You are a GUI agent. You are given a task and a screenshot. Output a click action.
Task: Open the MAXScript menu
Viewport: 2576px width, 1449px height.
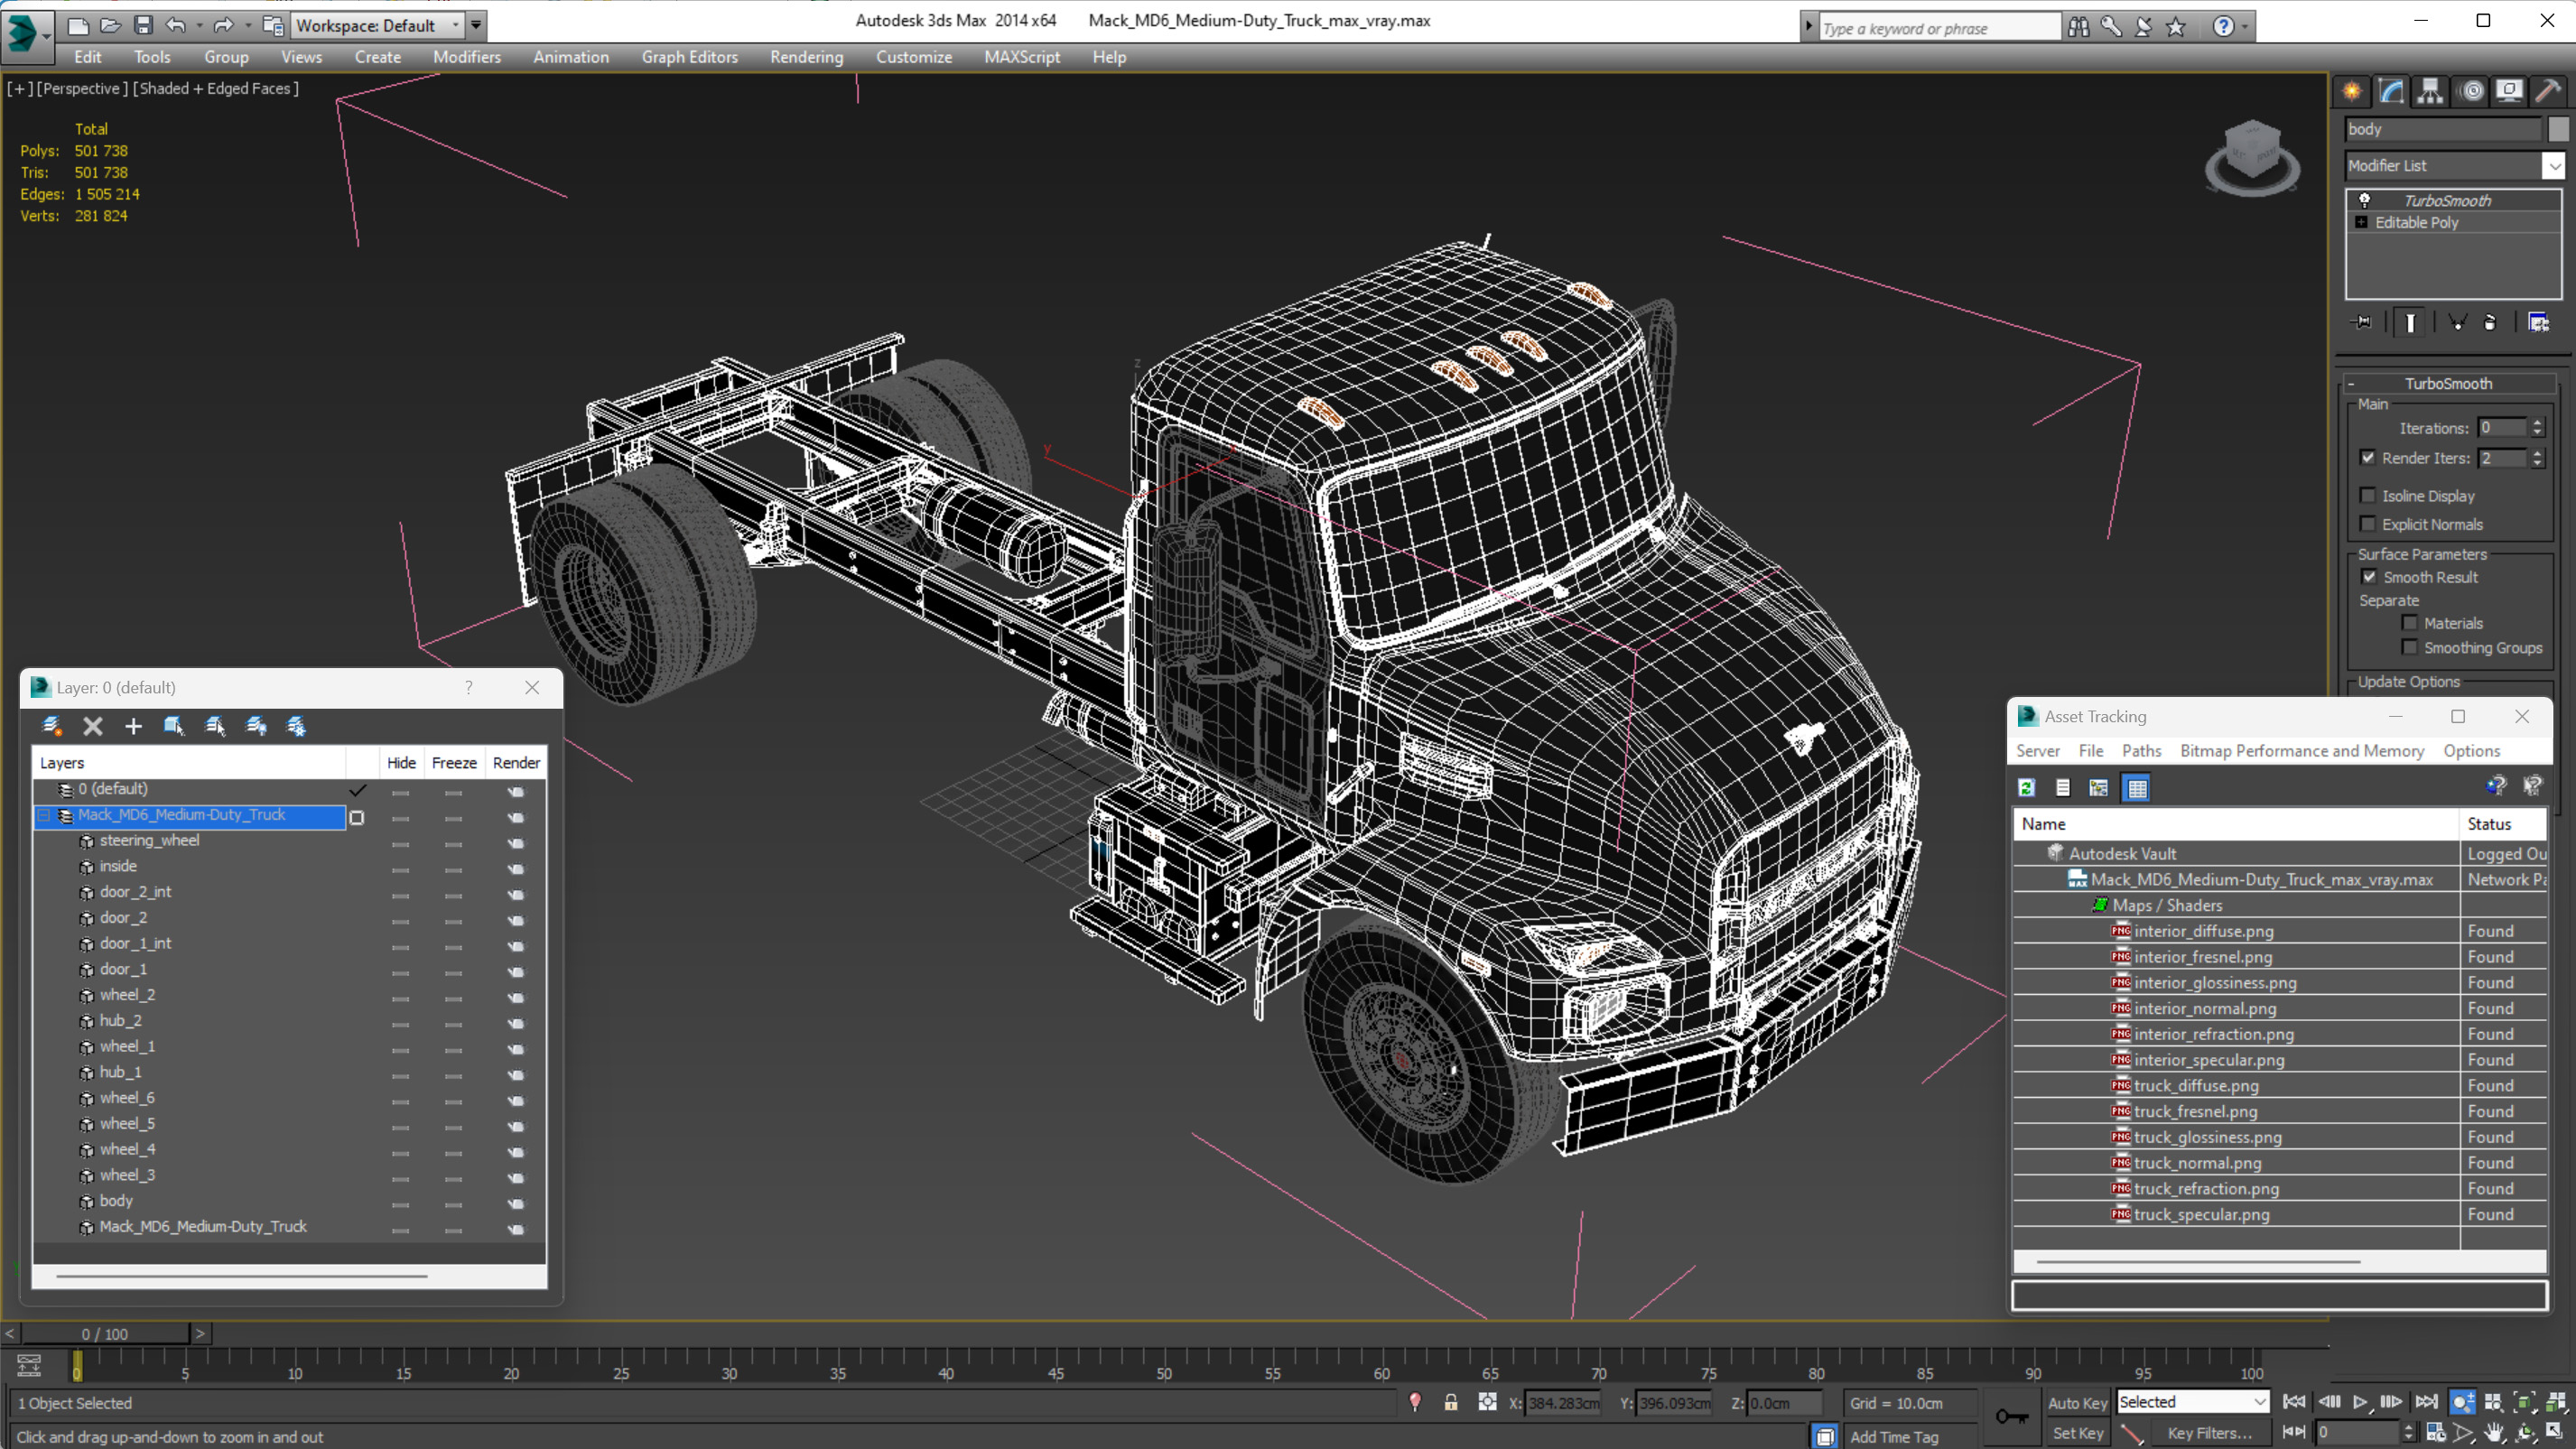point(1021,57)
